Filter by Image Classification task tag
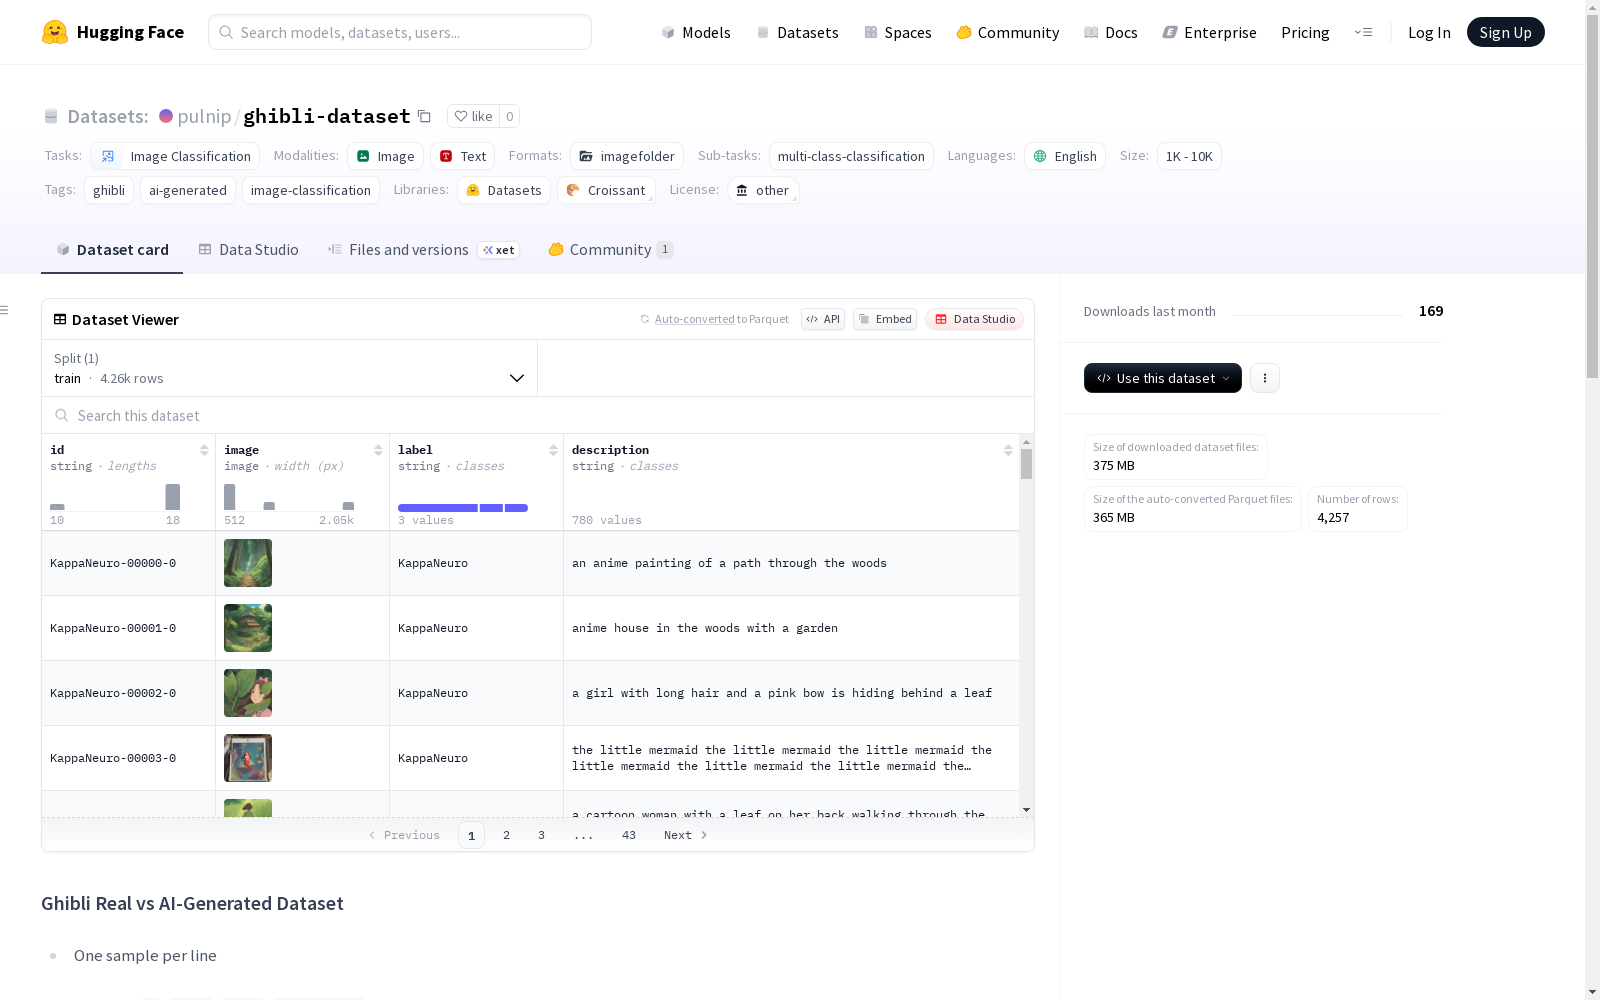 tap(175, 156)
